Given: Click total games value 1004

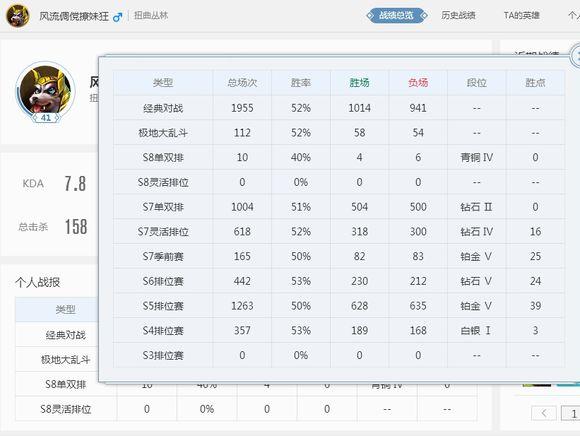Looking at the screenshot, I should pos(242,207).
